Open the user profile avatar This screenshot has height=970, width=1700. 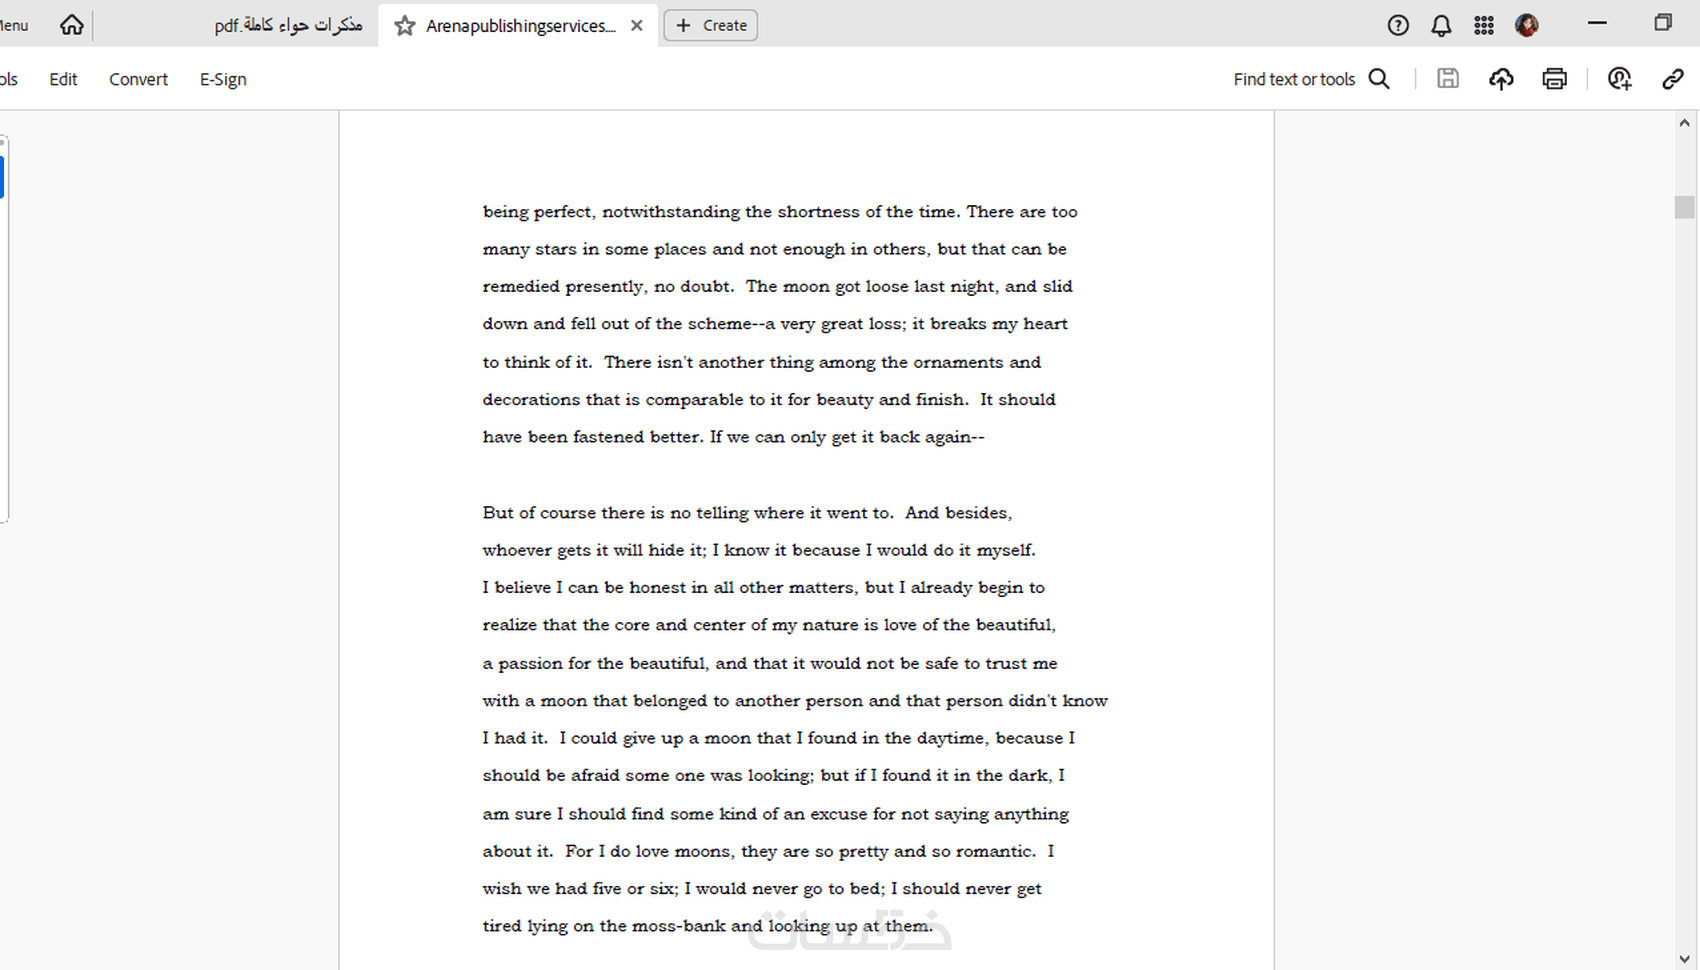pos(1527,26)
